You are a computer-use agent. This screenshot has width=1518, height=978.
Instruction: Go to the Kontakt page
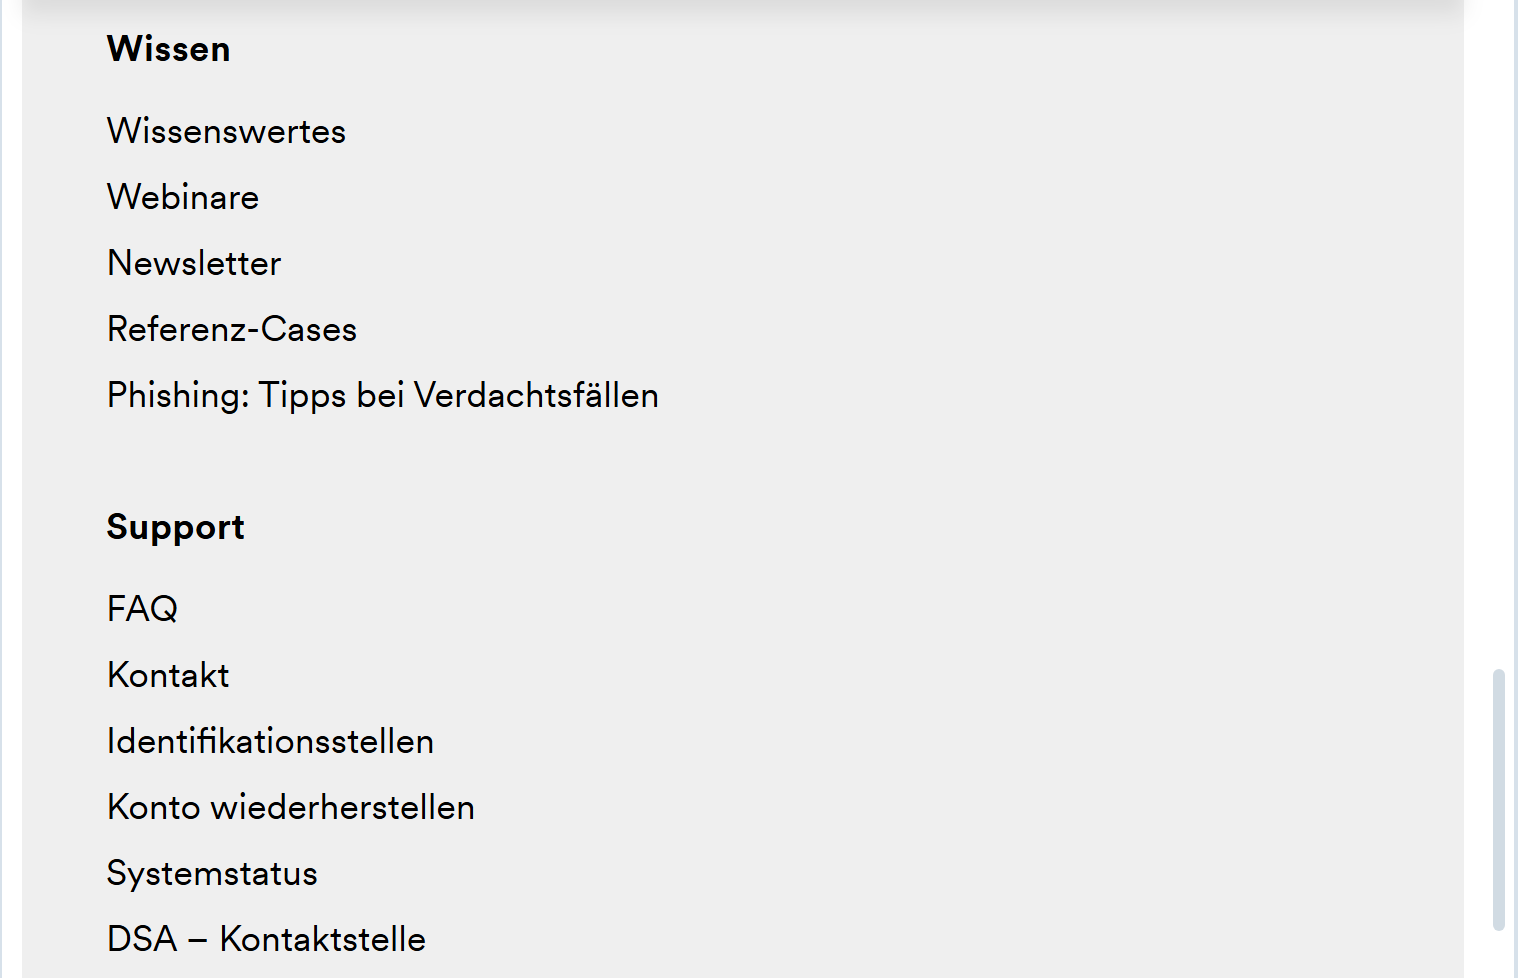pos(168,675)
